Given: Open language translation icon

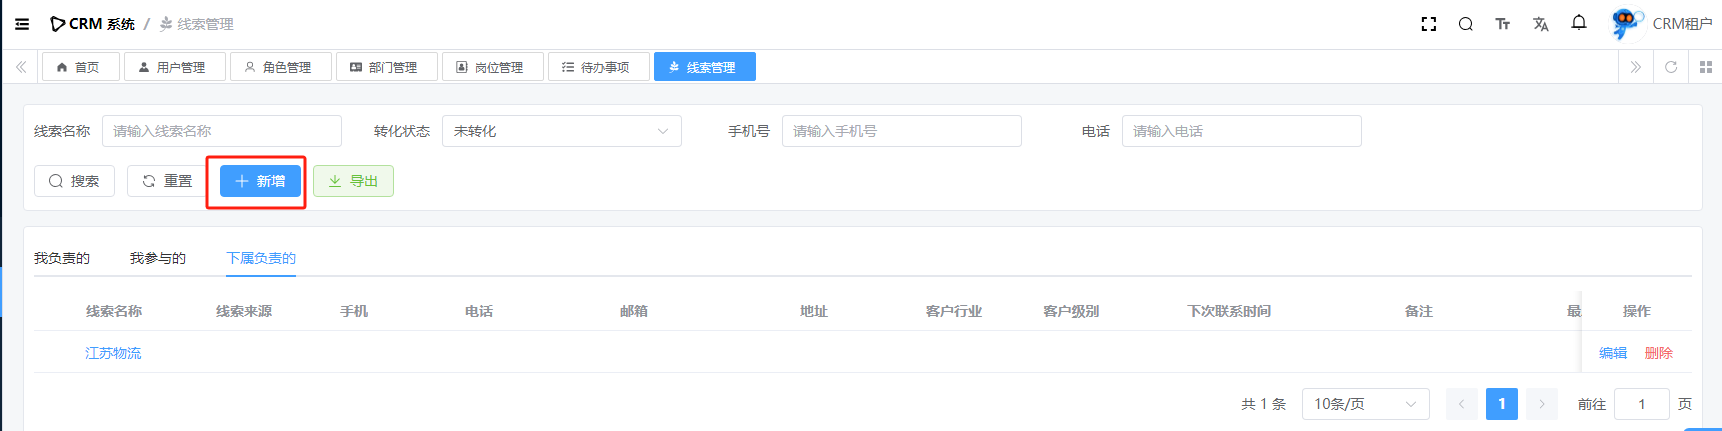Looking at the screenshot, I should click(1540, 24).
